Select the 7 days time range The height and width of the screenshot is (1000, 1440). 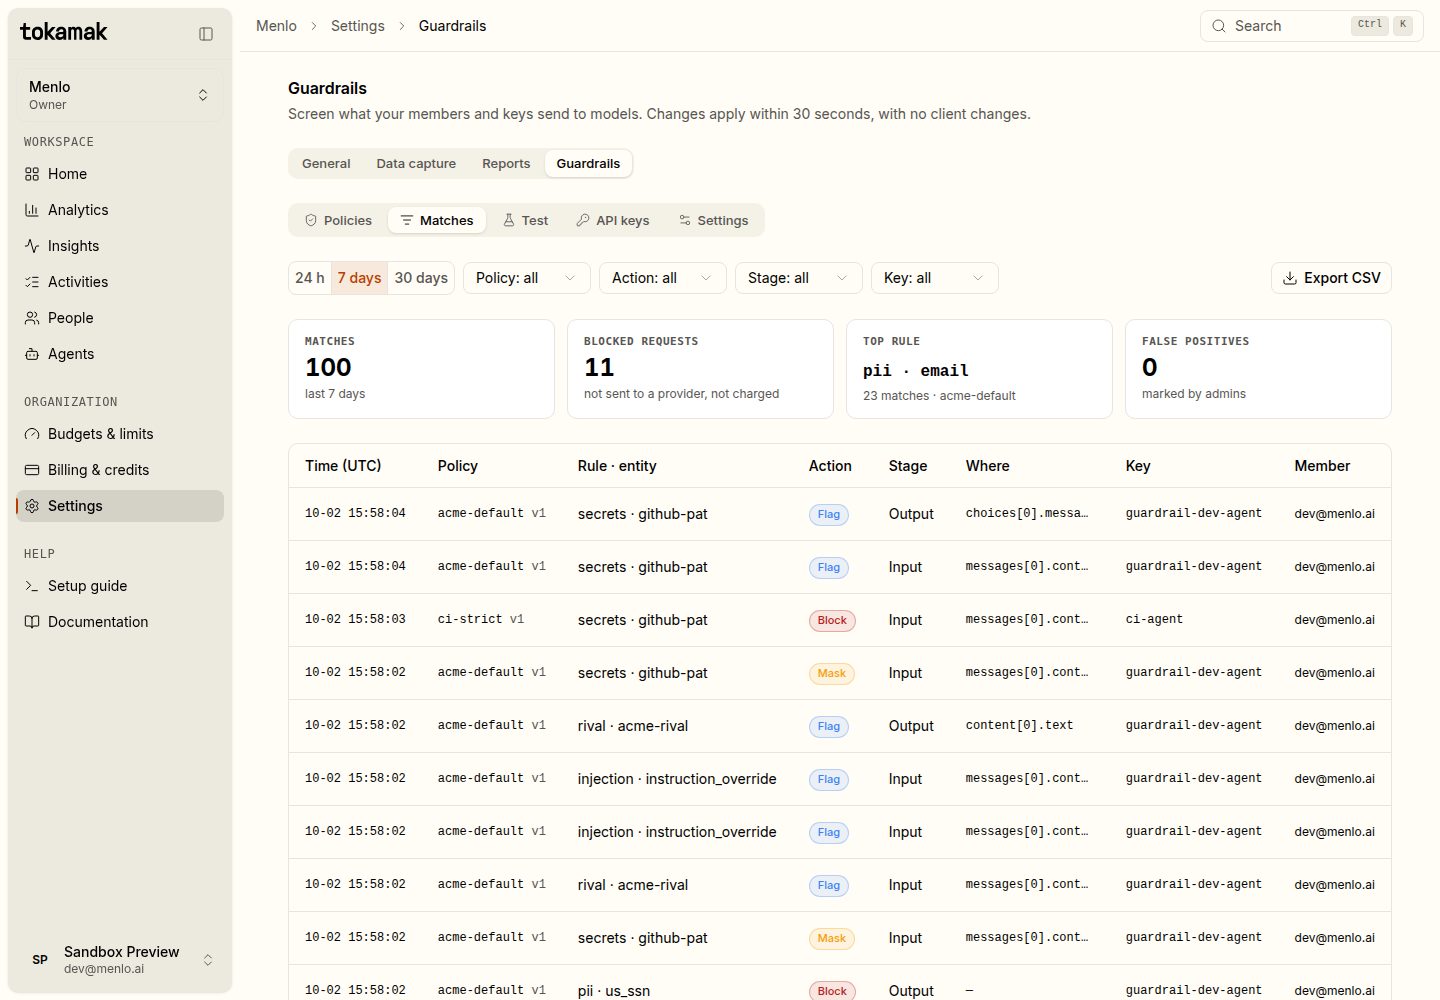[x=359, y=278]
